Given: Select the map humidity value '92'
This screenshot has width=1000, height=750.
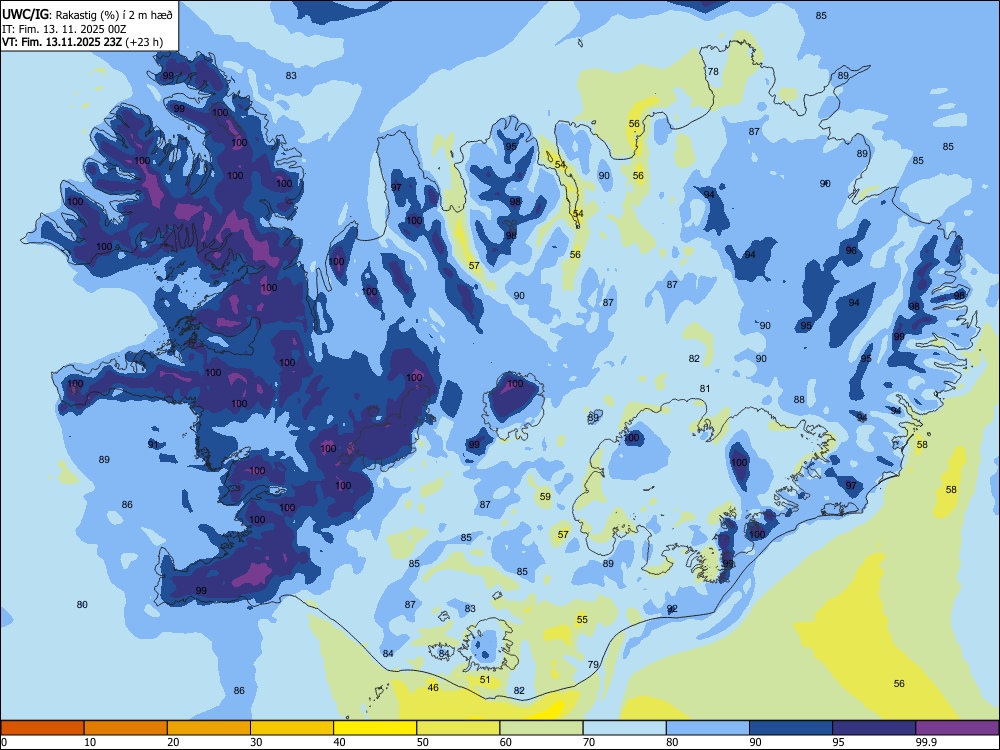Looking at the screenshot, I should pyautogui.click(x=672, y=609).
